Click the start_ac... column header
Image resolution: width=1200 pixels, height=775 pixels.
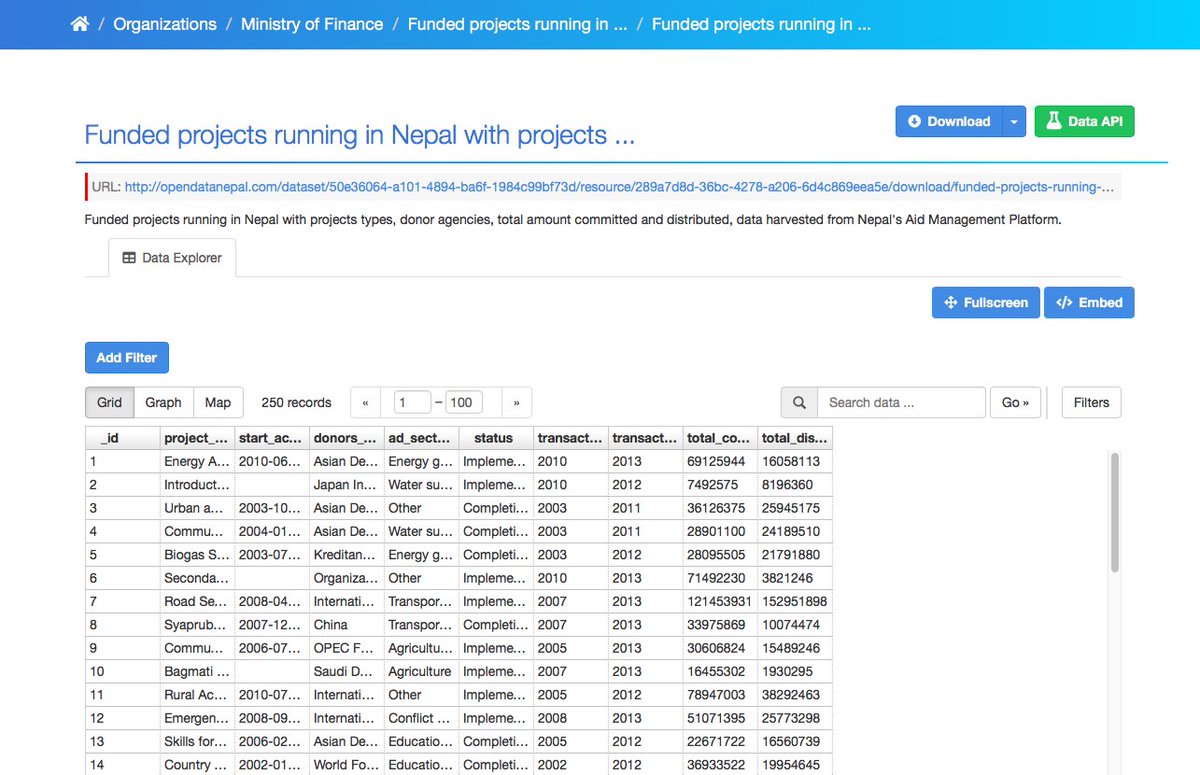coord(271,437)
